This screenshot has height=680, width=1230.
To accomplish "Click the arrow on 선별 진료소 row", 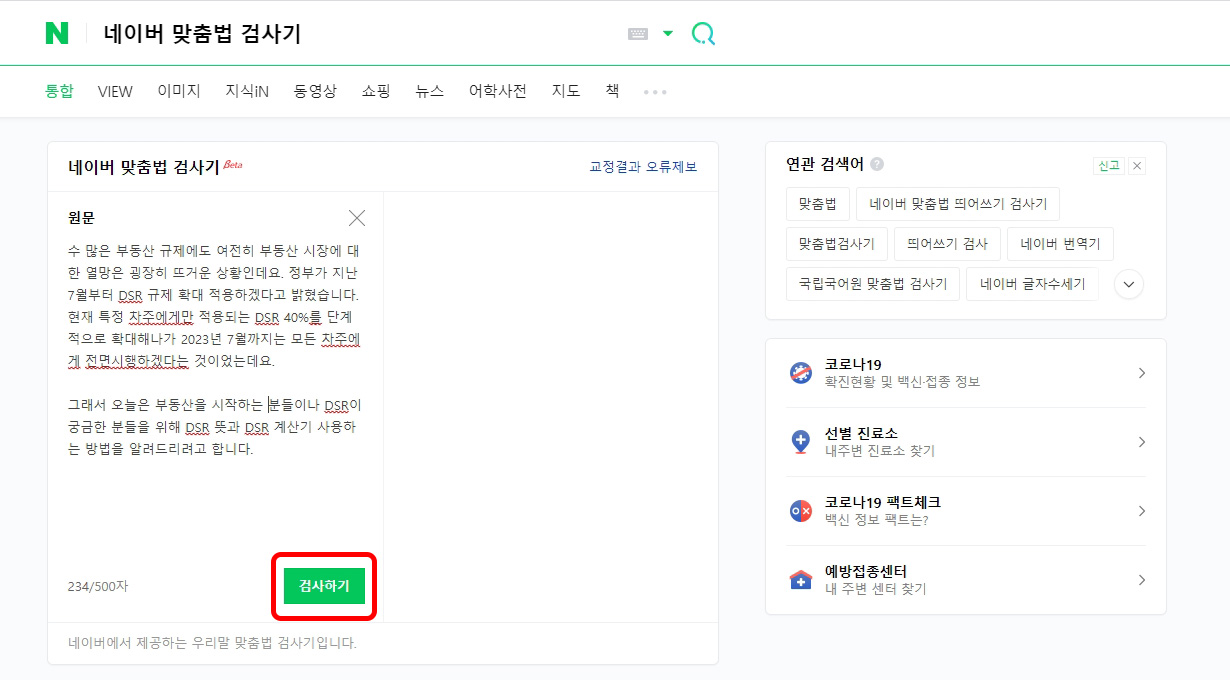I will (1142, 442).
